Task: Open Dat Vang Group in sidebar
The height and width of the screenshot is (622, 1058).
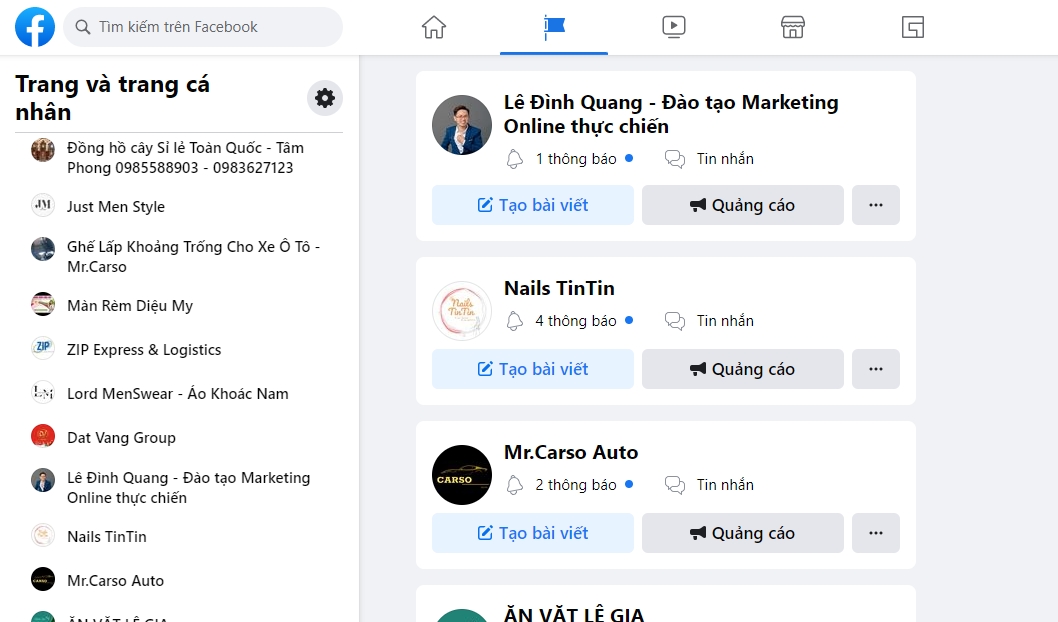Action: [121, 437]
